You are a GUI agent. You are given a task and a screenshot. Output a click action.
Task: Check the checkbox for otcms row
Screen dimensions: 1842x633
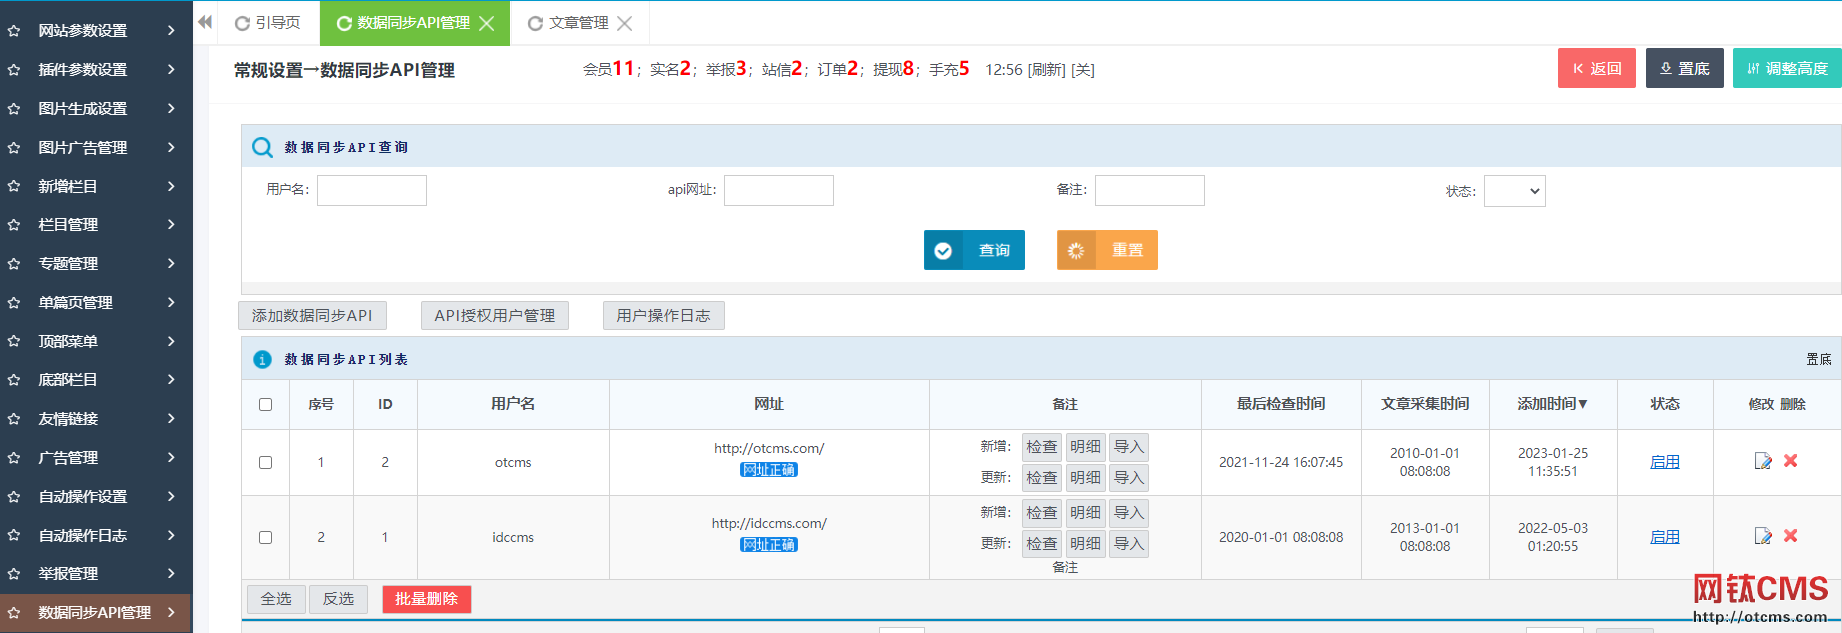coord(265,462)
